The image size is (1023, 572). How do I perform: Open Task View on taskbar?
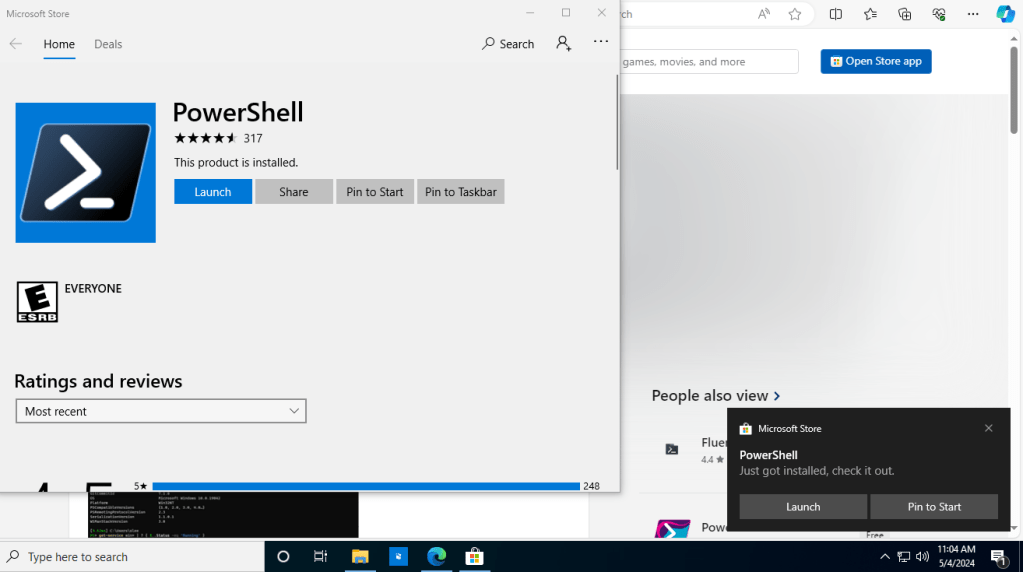coord(320,556)
